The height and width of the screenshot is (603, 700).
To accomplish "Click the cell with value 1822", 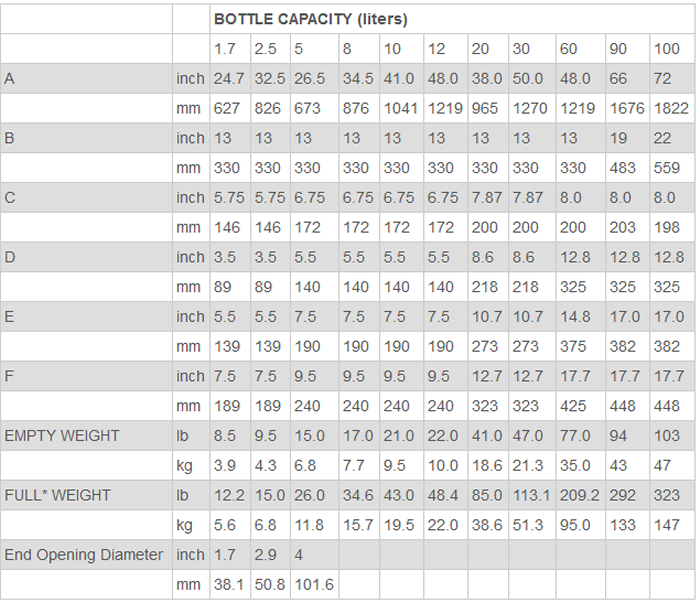I will coord(670,108).
